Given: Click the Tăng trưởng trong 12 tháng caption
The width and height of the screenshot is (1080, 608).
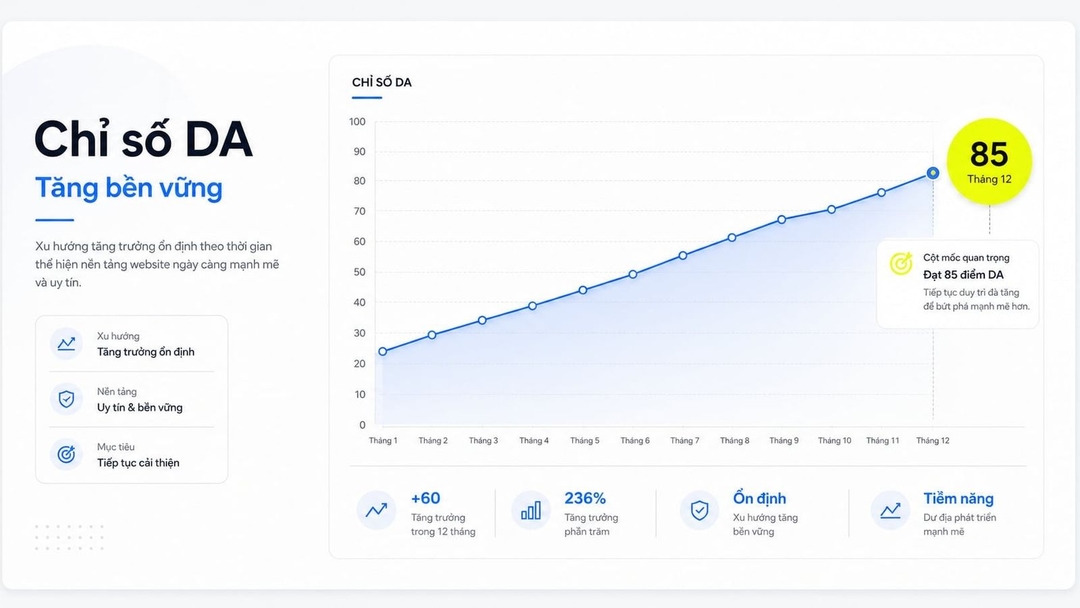Looking at the screenshot, I should (x=443, y=525).
